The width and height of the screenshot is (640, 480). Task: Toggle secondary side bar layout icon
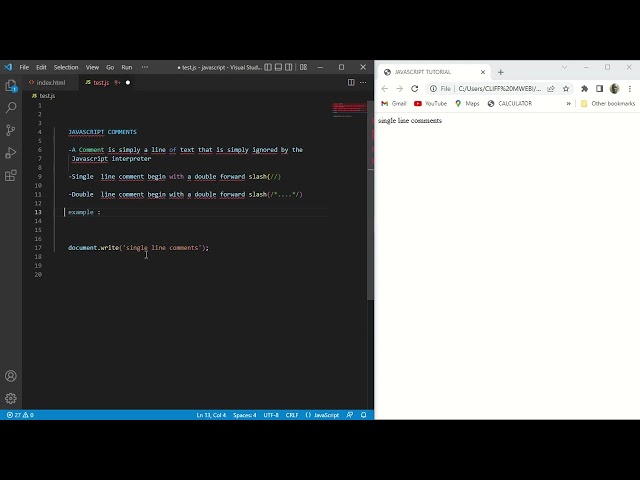click(x=289, y=67)
